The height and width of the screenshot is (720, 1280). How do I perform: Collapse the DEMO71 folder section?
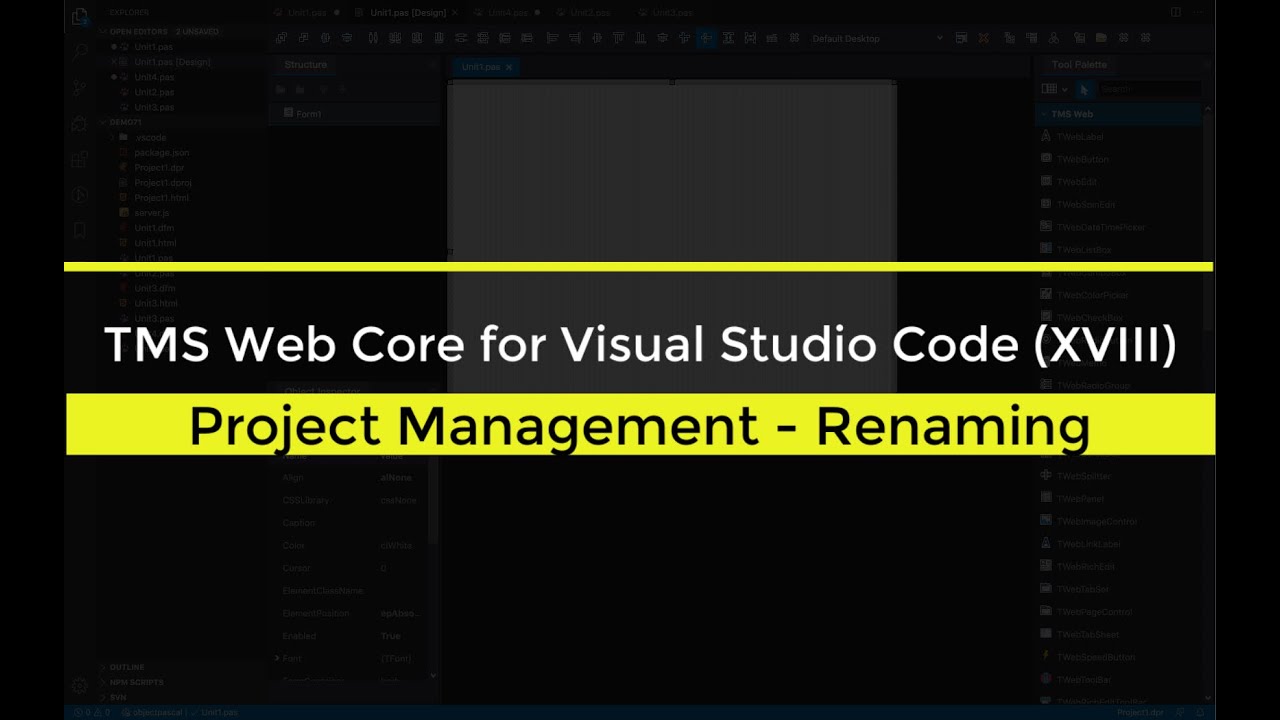pyautogui.click(x=103, y=122)
